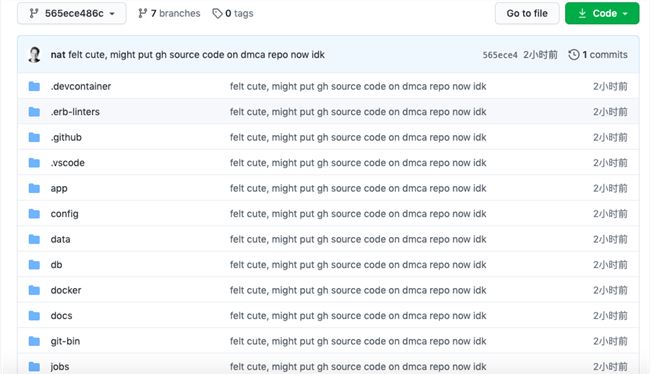The width and height of the screenshot is (650, 374).
Task: Open the data directory name
Action: (61, 239)
